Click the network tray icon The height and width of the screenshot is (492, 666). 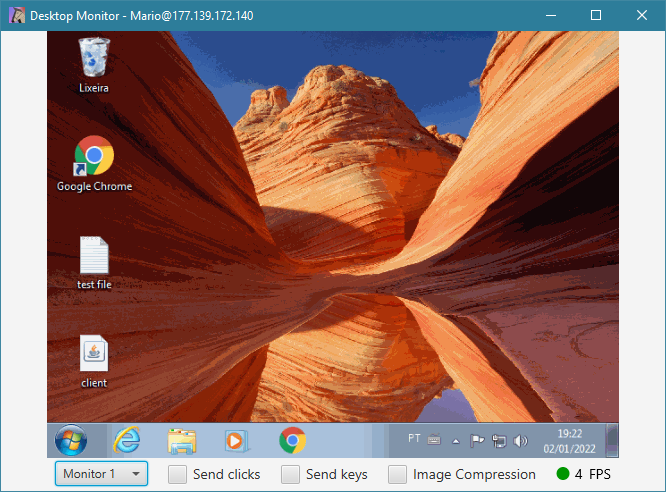[x=499, y=441]
